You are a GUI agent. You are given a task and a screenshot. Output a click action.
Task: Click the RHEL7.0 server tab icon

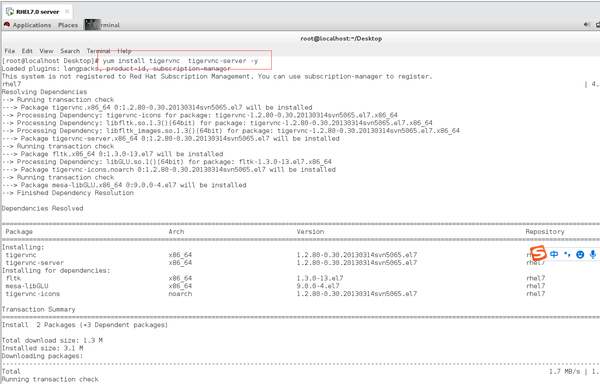[10, 11]
